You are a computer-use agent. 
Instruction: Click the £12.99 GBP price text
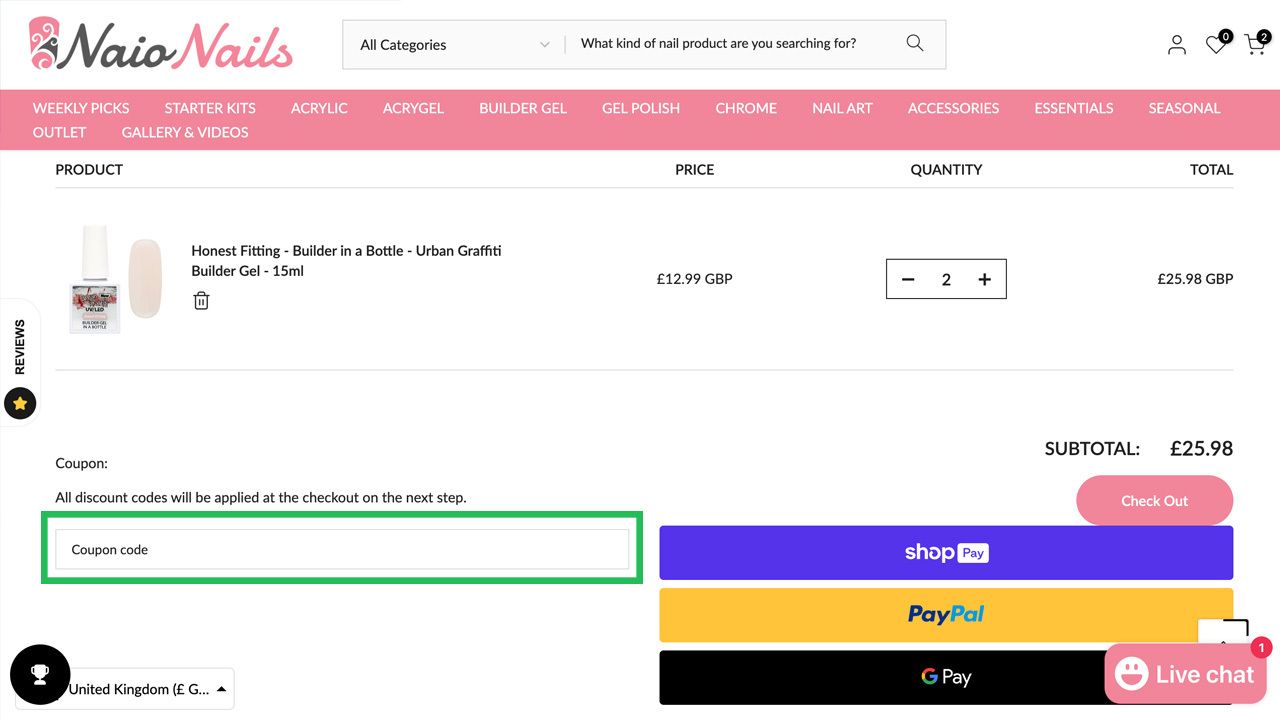coord(694,279)
